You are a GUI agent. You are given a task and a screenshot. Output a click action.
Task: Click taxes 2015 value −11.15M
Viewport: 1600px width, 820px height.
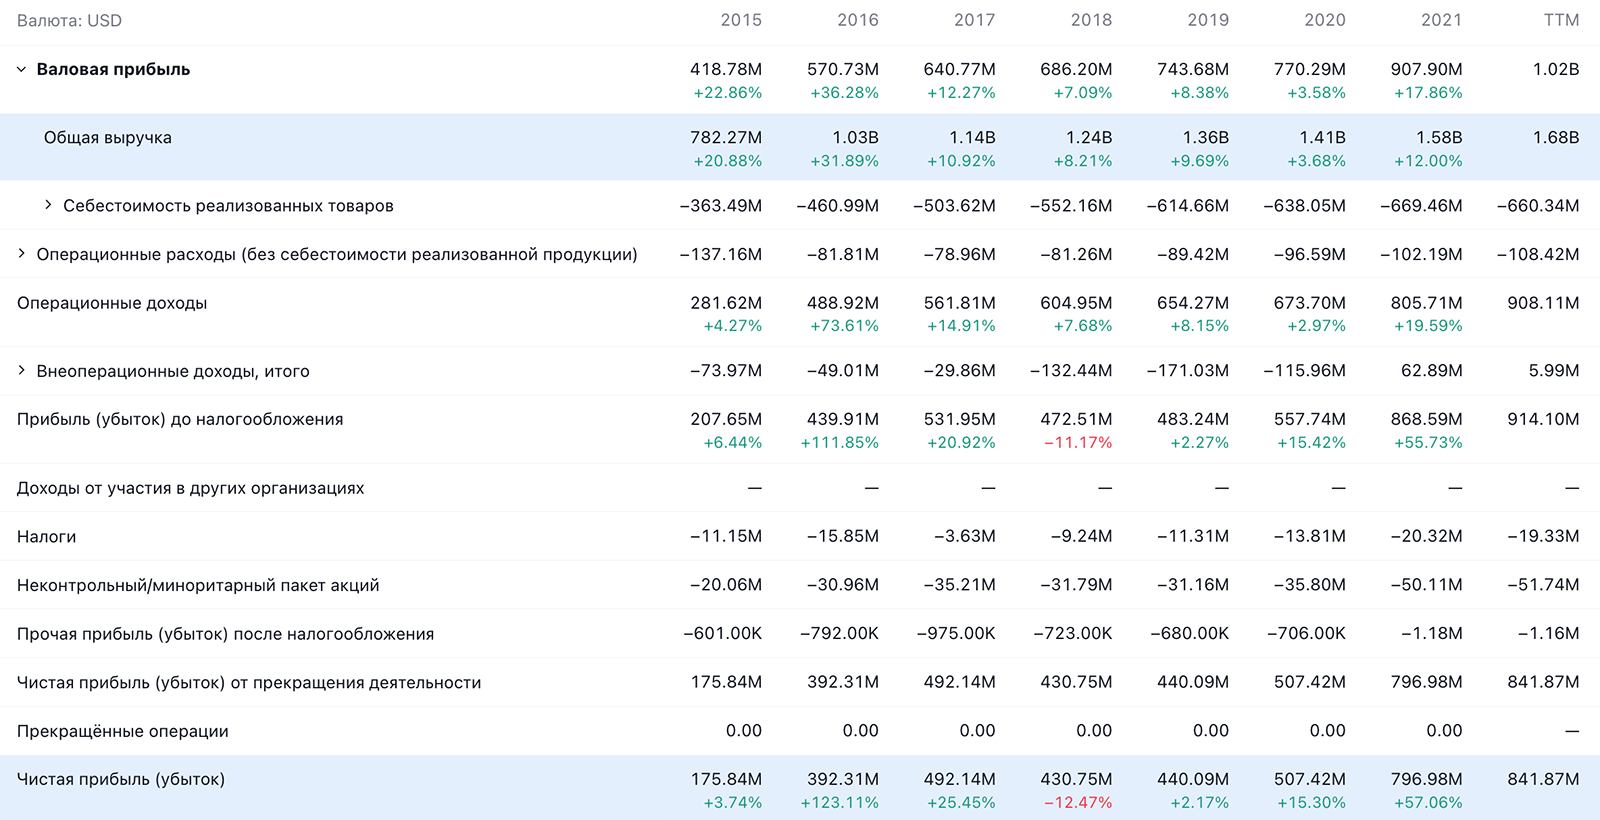[726, 537]
